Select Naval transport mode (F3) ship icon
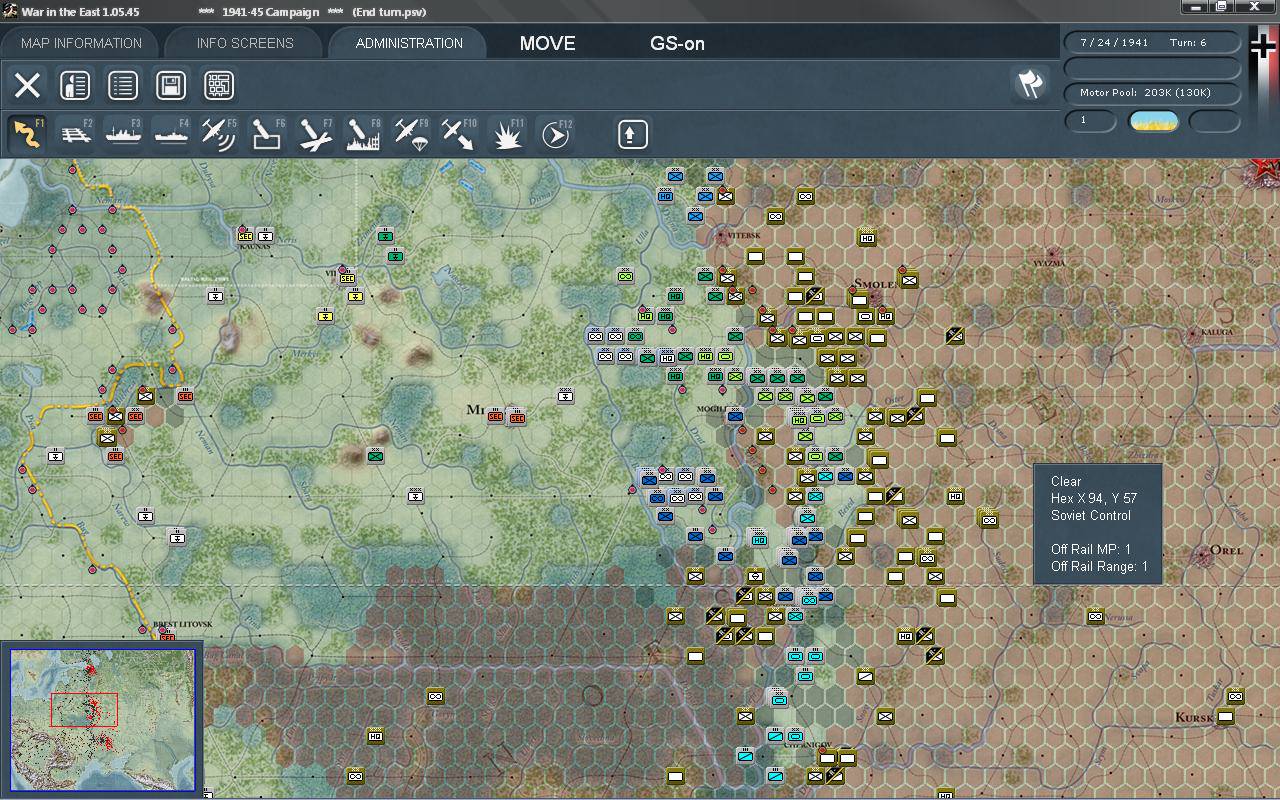This screenshot has height=800, width=1280. click(123, 134)
